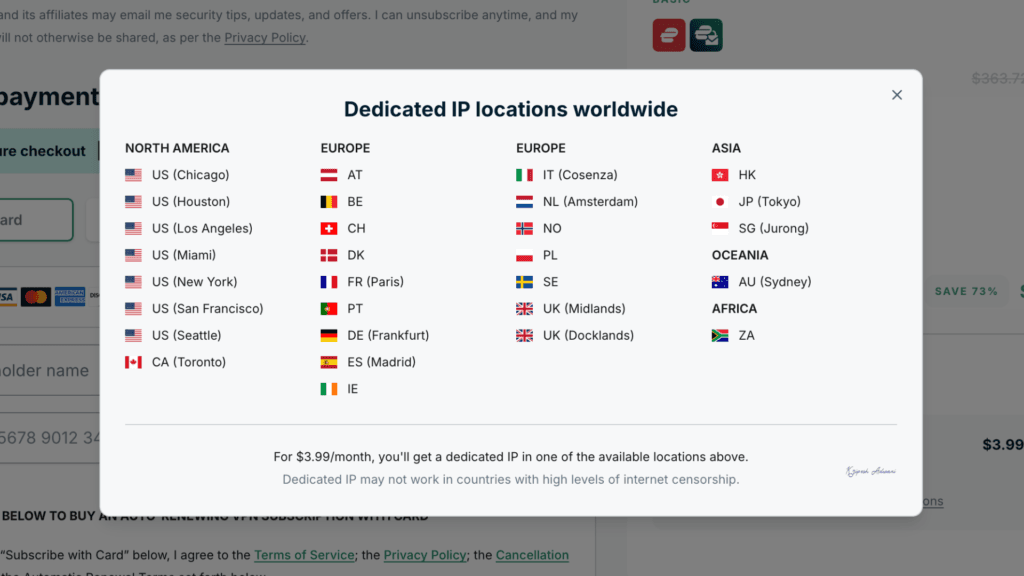The height and width of the screenshot is (576, 1024).
Task: Click the US flag beside Seattle
Action: (133, 336)
